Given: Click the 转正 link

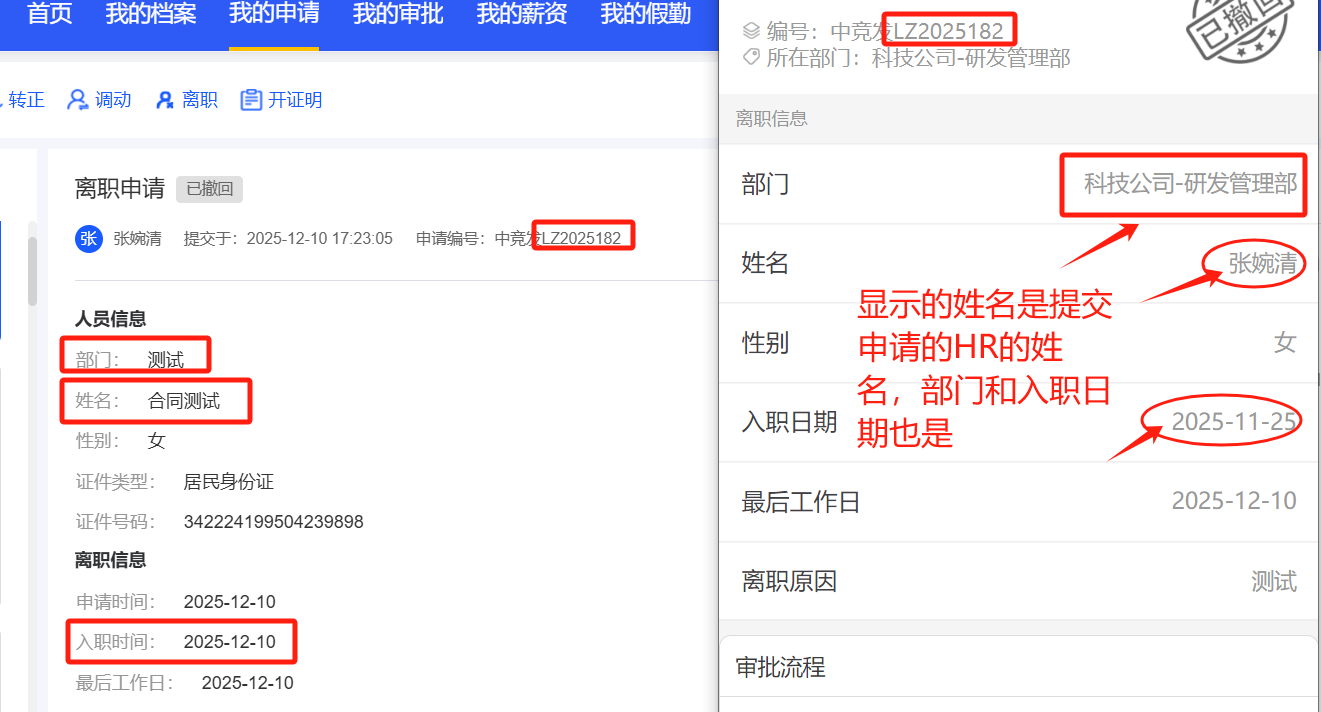Looking at the screenshot, I should click(27, 100).
